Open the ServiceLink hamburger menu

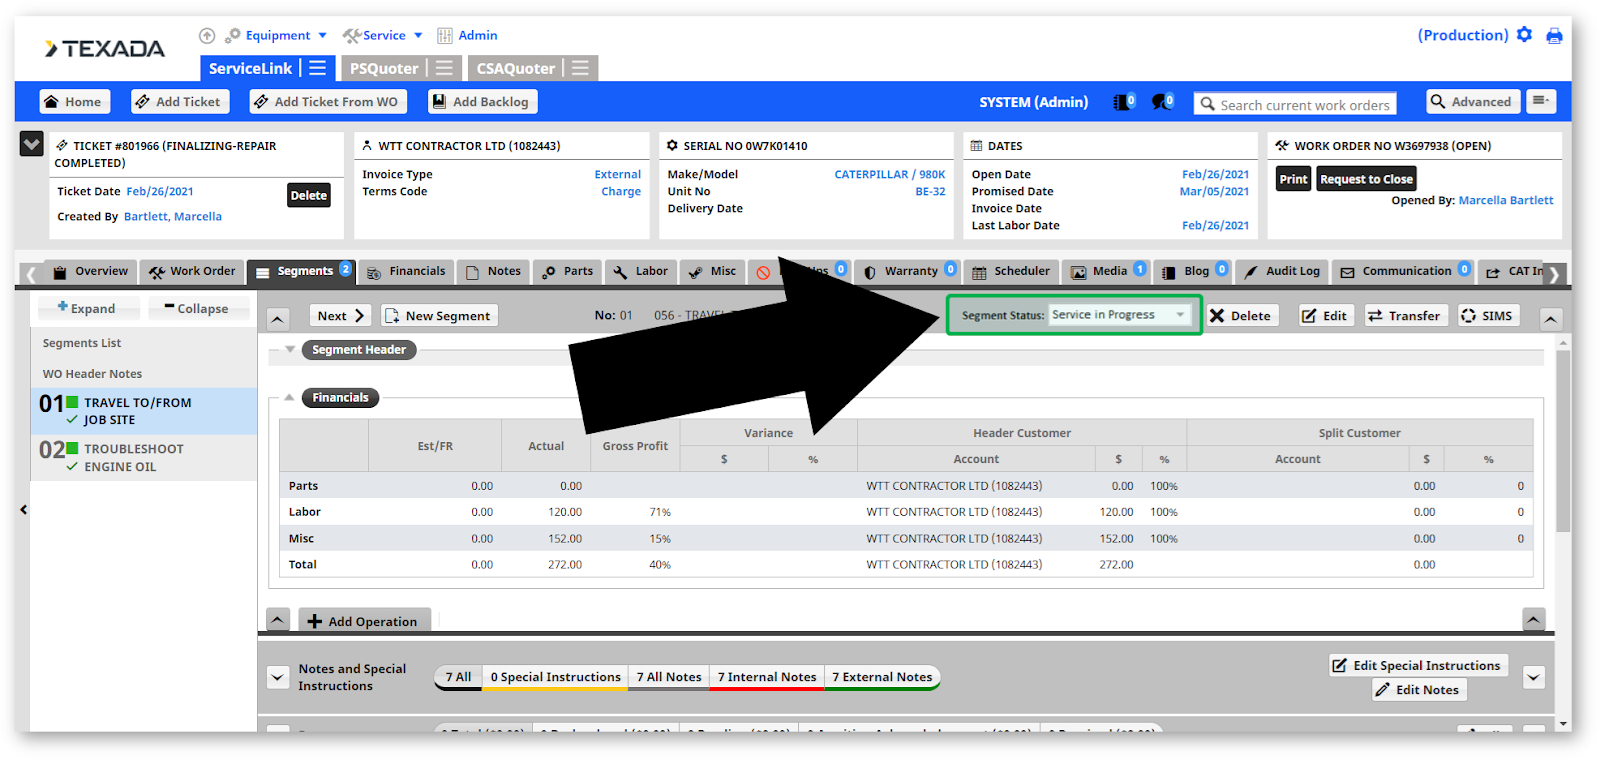[x=317, y=68]
